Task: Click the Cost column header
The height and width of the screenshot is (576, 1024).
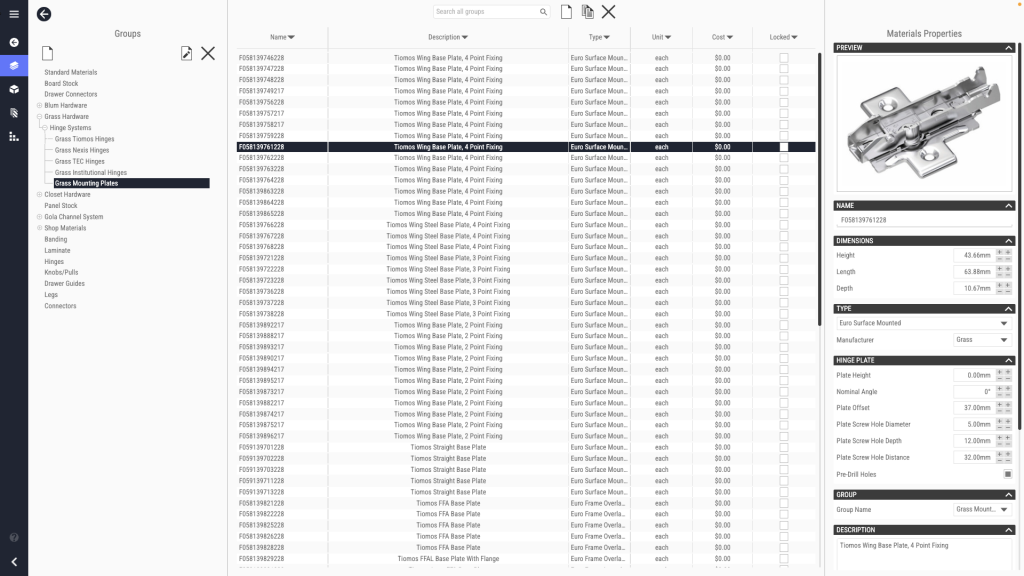Action: point(722,37)
